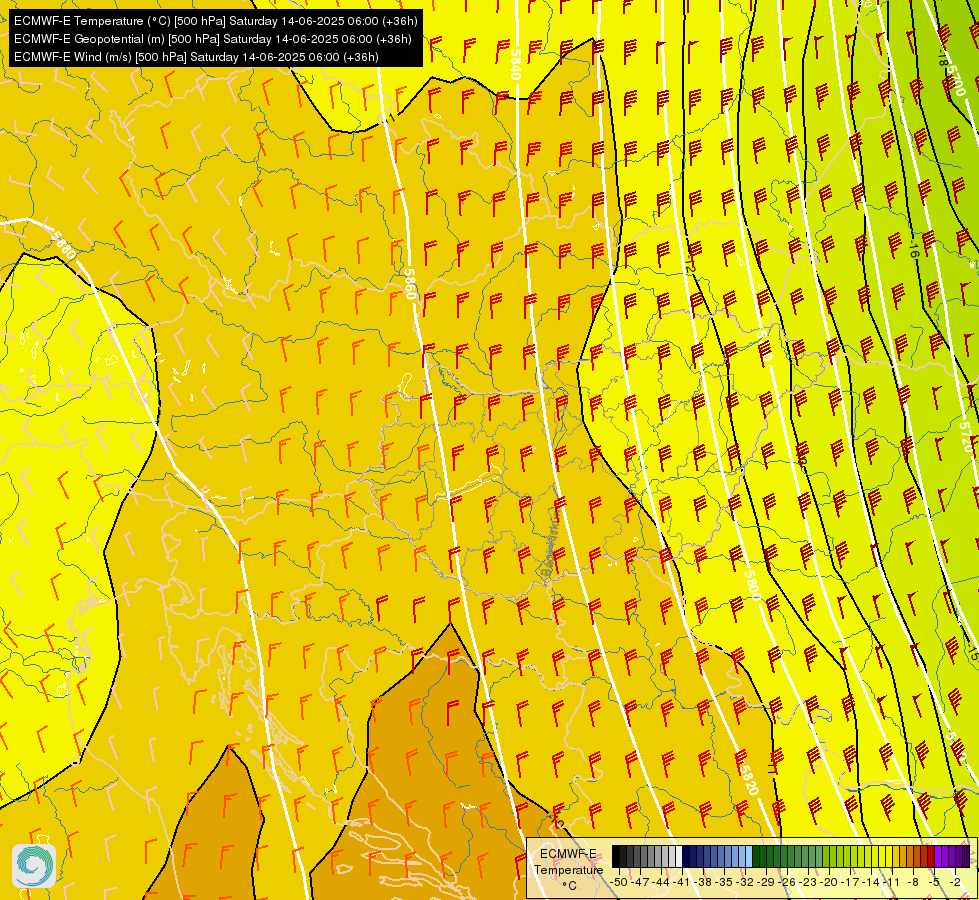Click the -17 legend scale value
This screenshot has height=900, width=979.
click(x=850, y=882)
